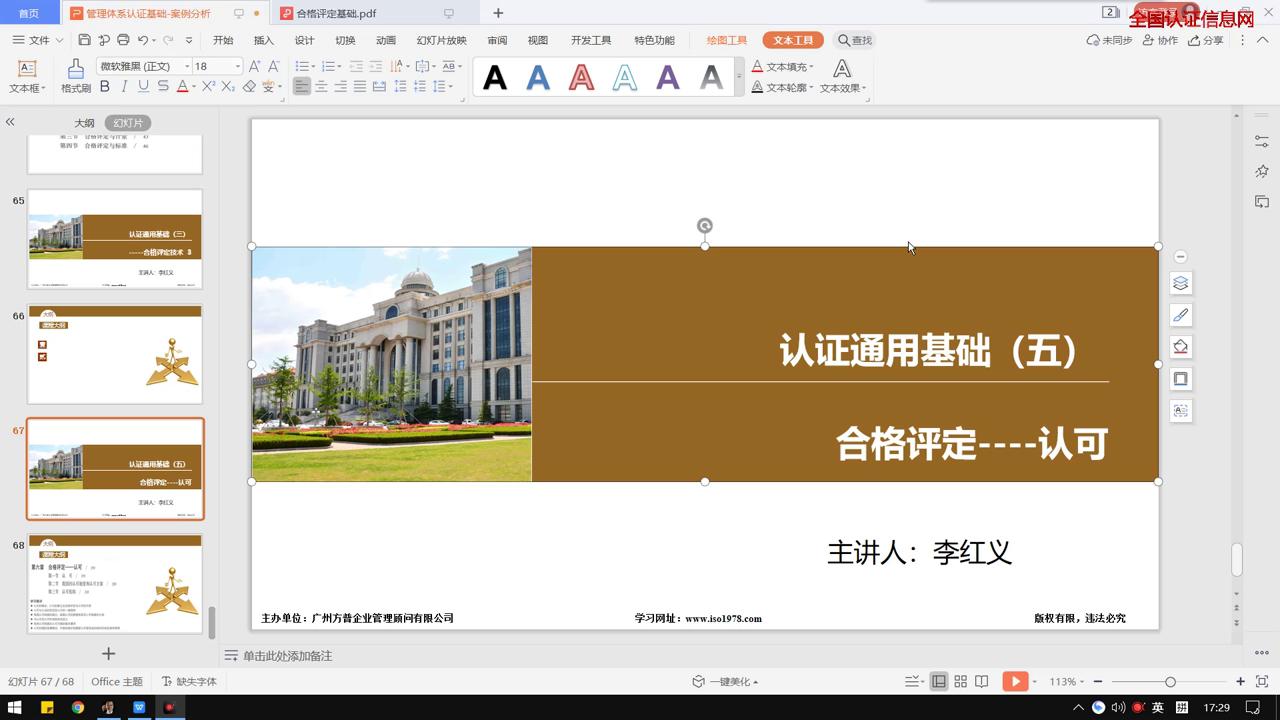Click the brush style icon beside the slide

coord(1181,315)
